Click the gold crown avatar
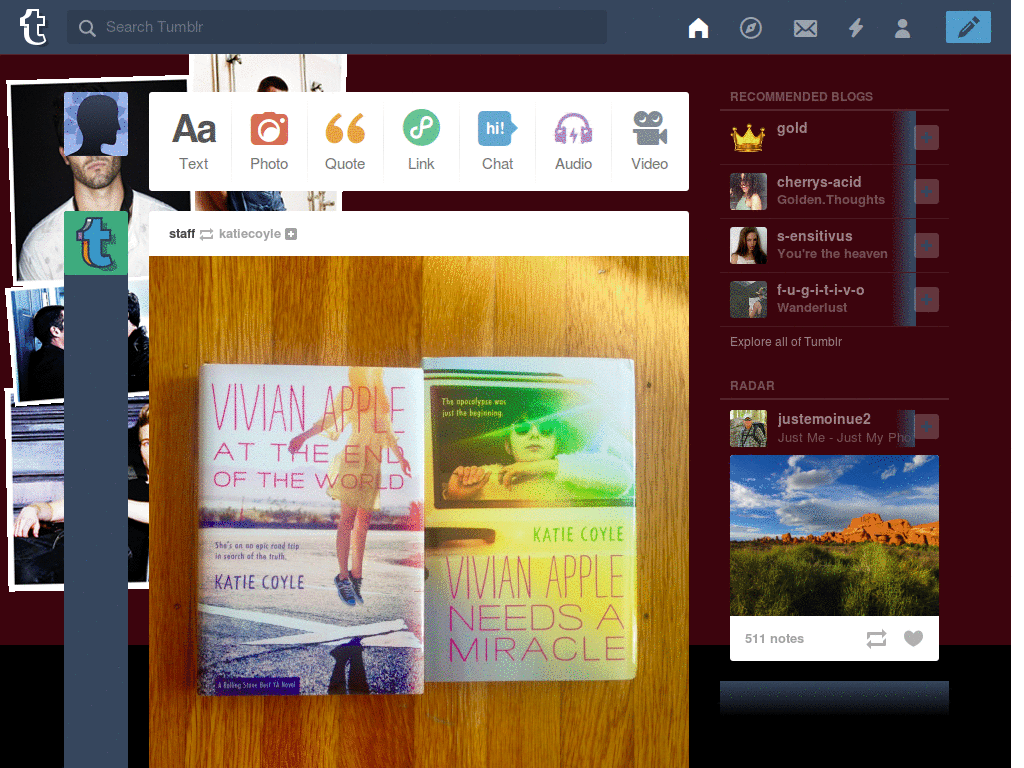The height and width of the screenshot is (768, 1024). 748,137
